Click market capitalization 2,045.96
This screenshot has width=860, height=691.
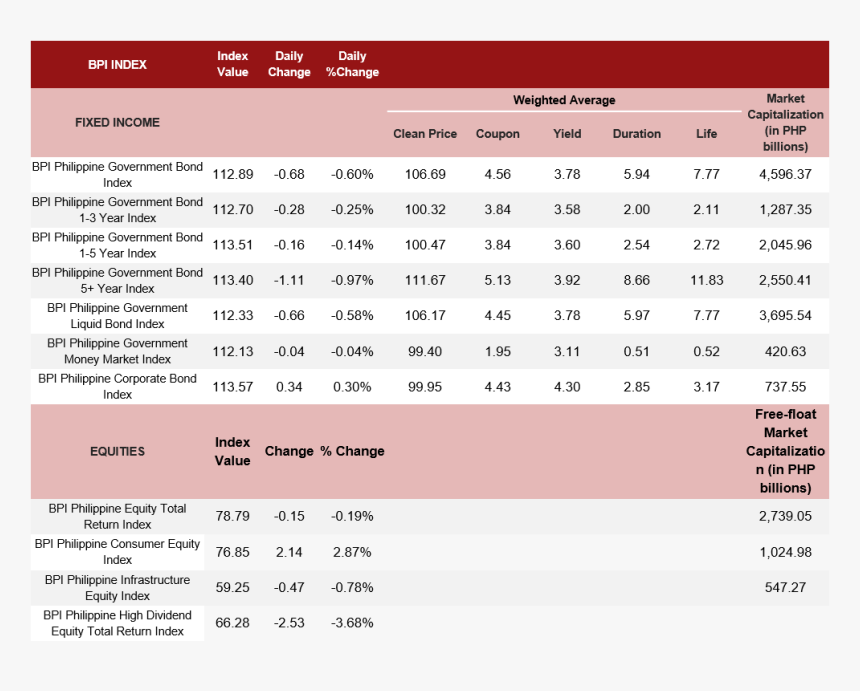[x=785, y=245]
